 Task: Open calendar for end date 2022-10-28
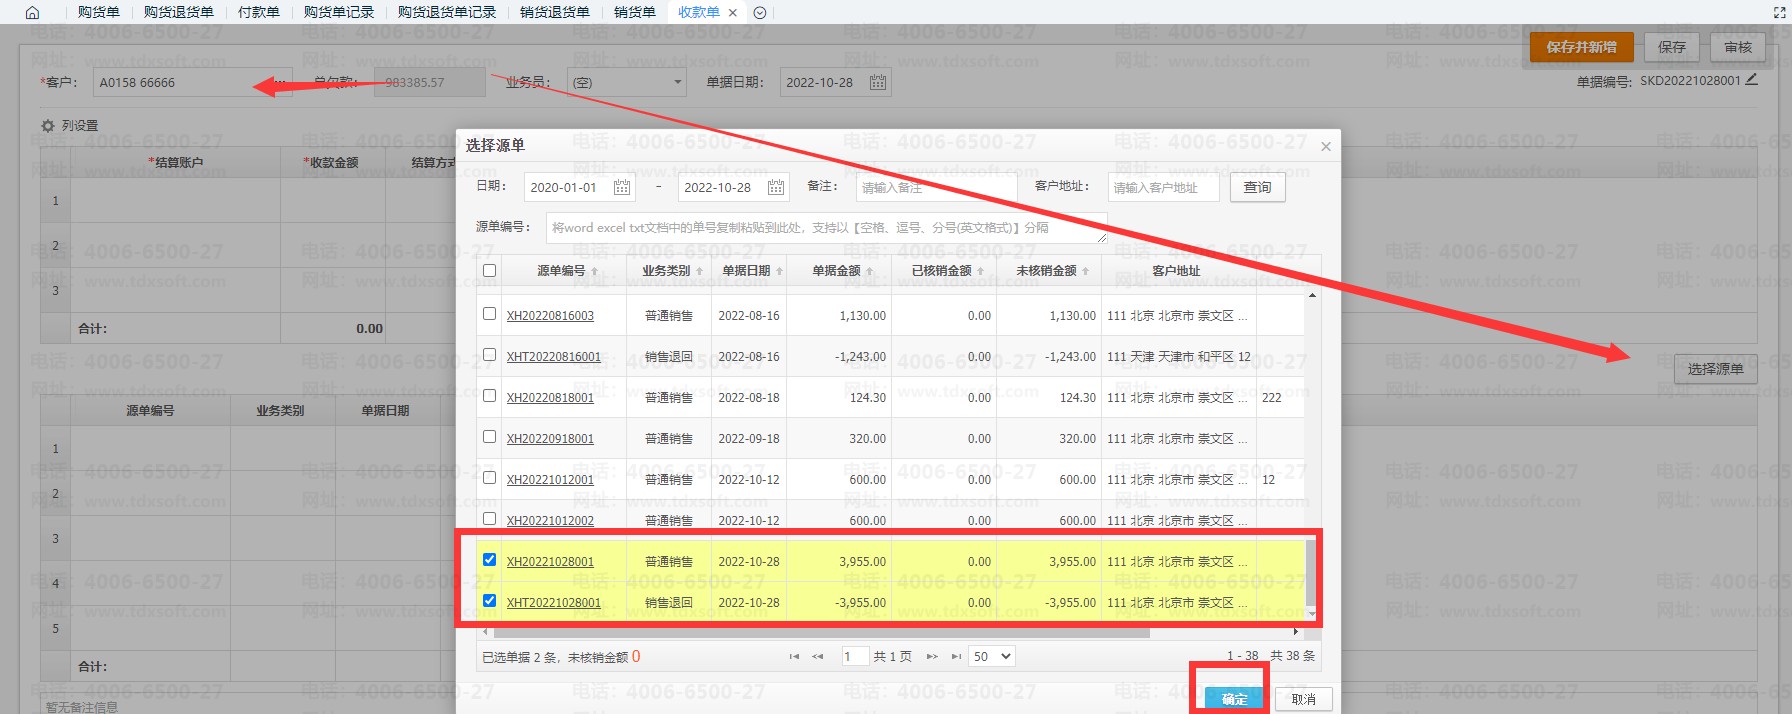click(776, 187)
